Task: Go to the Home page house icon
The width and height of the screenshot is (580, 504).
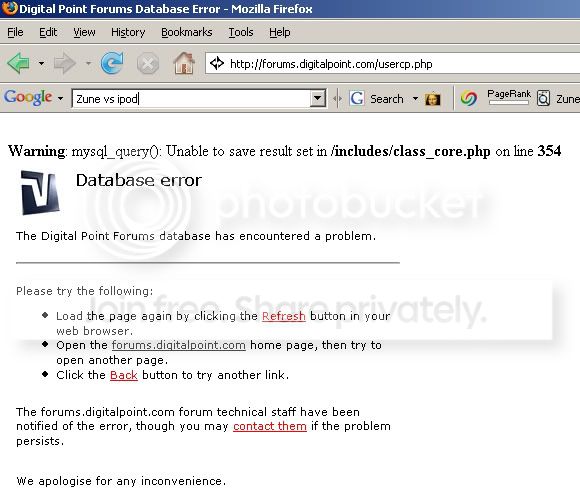Action: (184, 63)
